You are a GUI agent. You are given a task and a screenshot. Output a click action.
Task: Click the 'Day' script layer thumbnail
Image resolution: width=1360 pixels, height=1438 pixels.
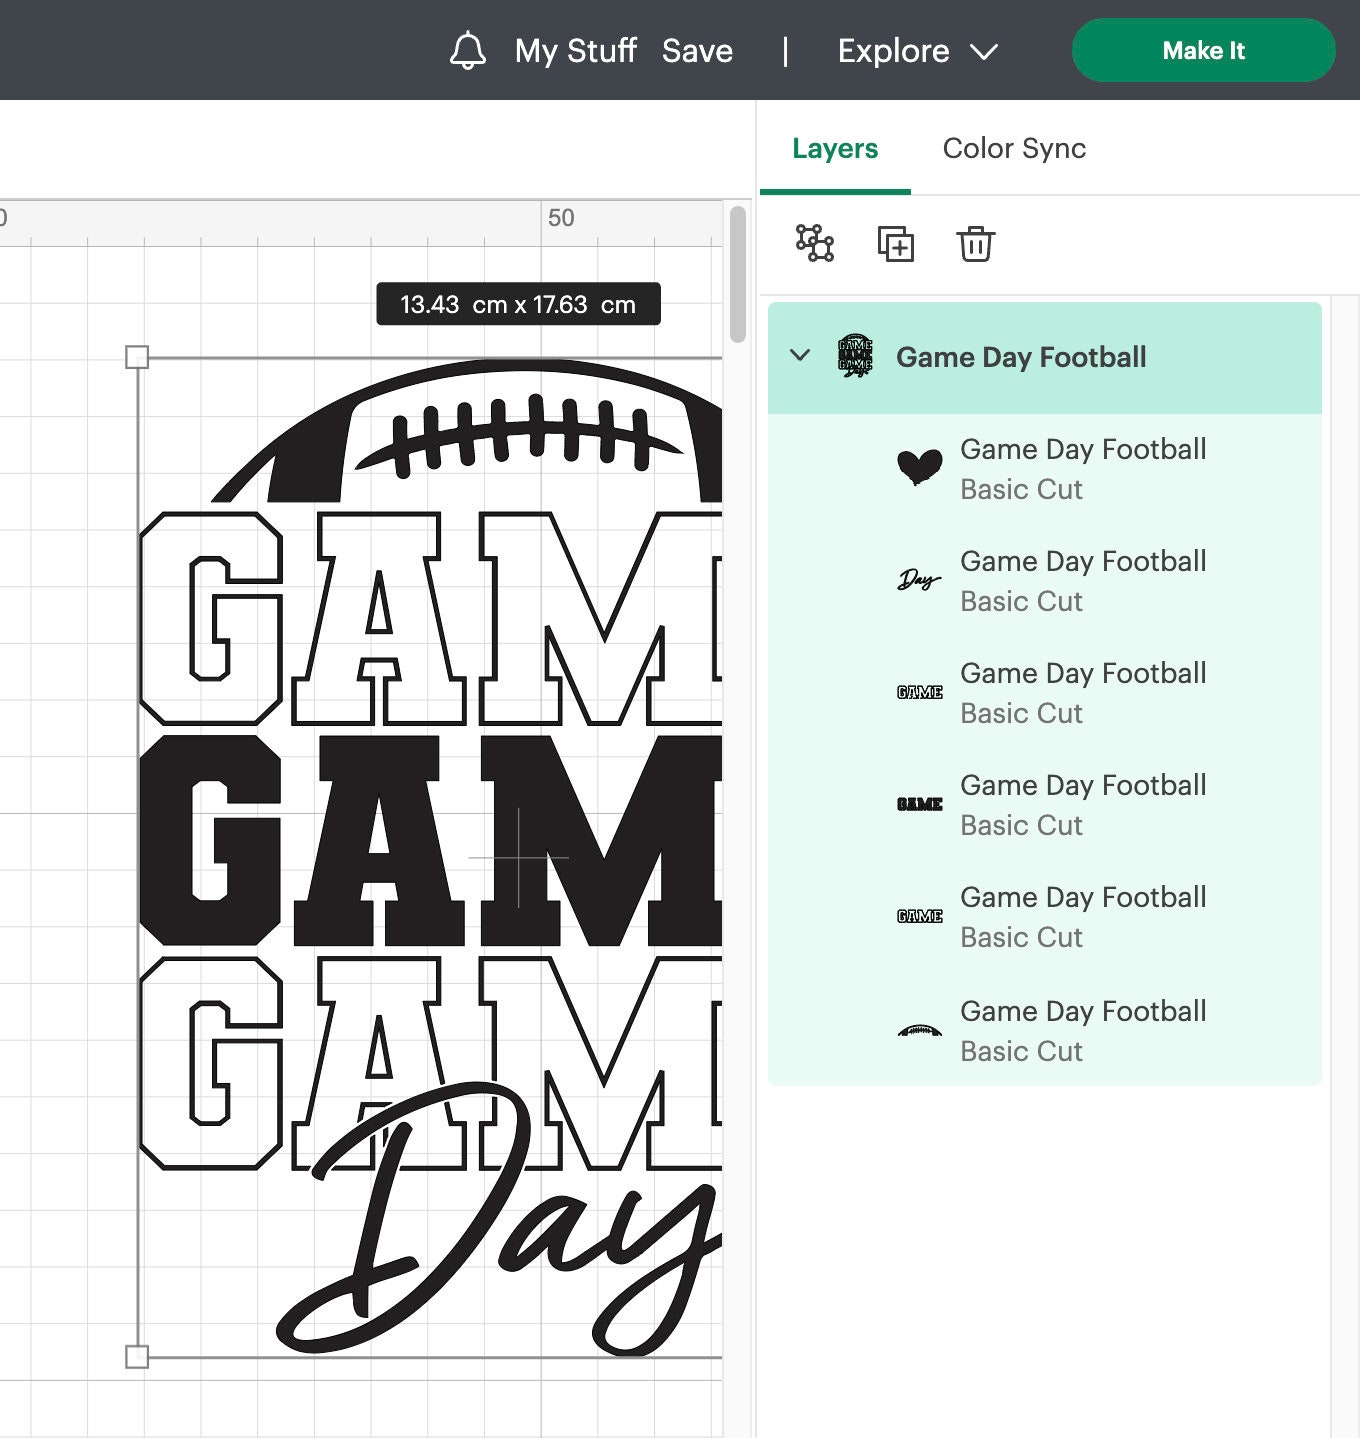coord(920,578)
